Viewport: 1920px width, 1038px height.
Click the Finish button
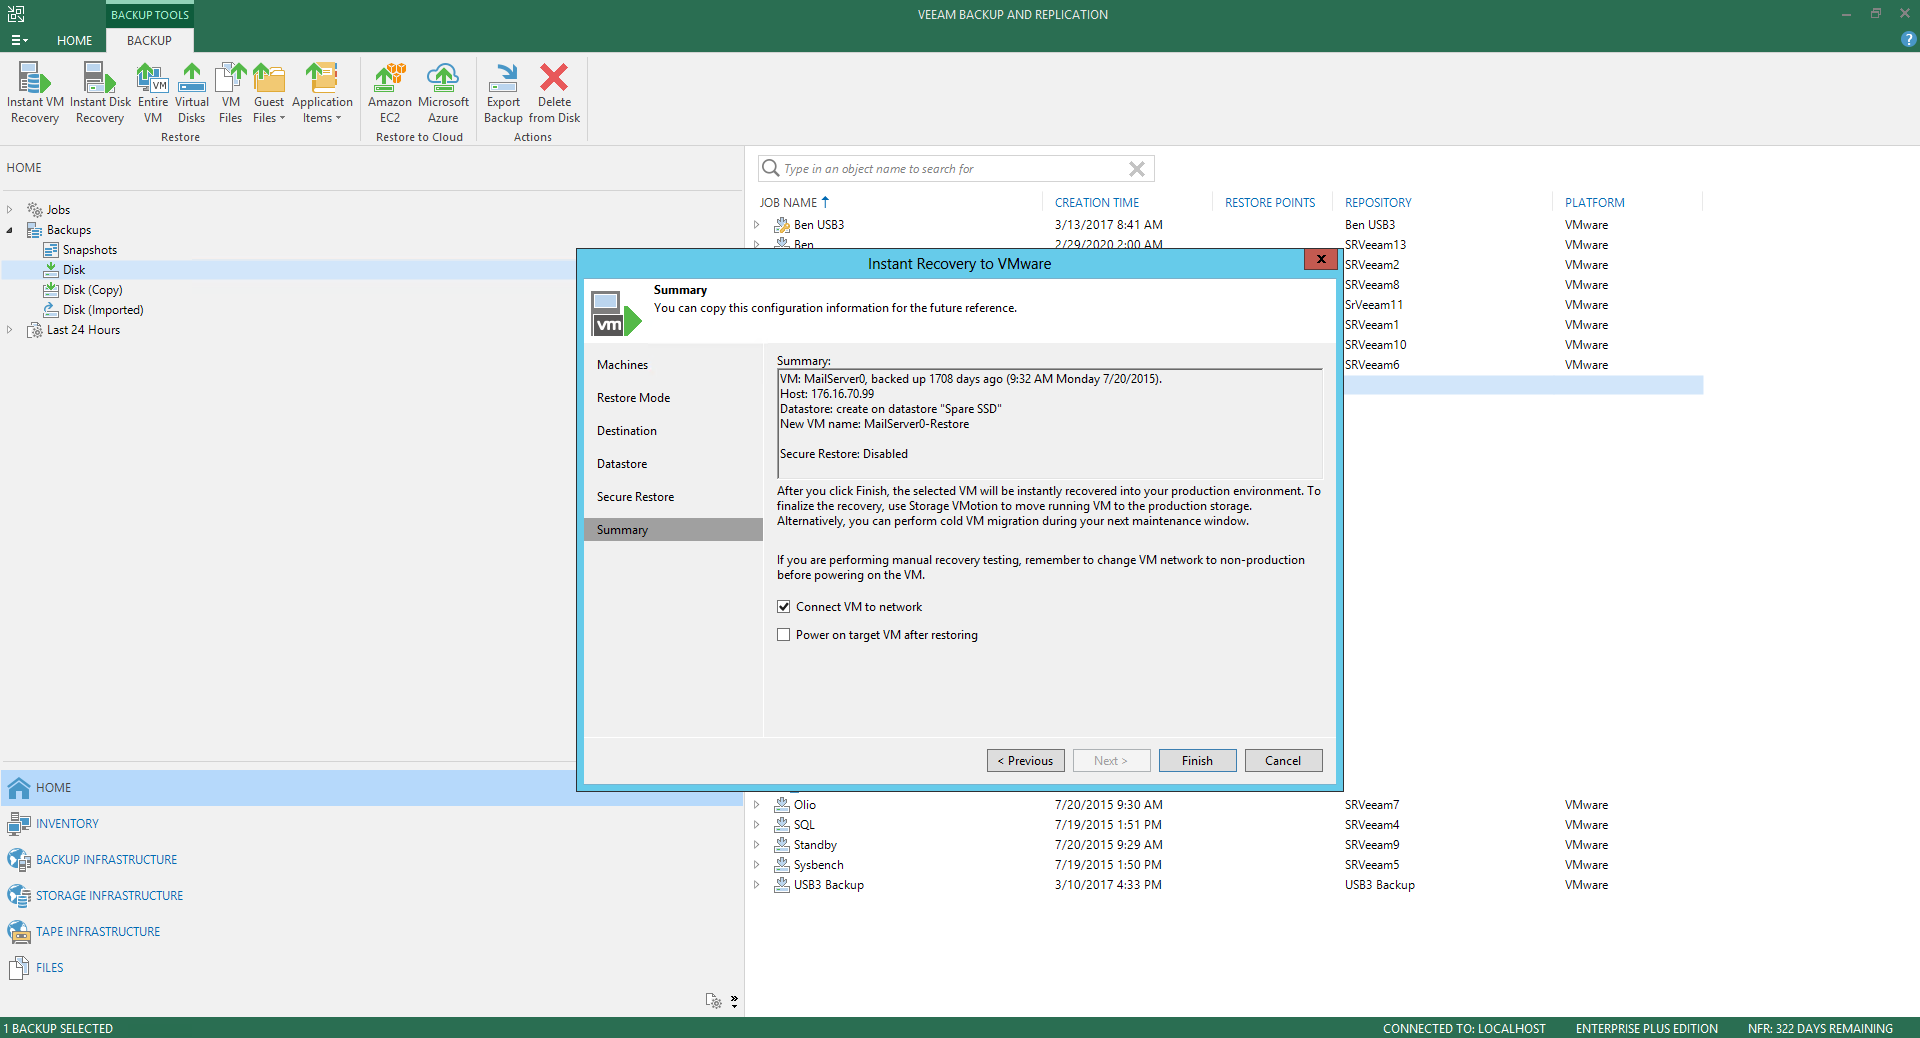click(1197, 761)
